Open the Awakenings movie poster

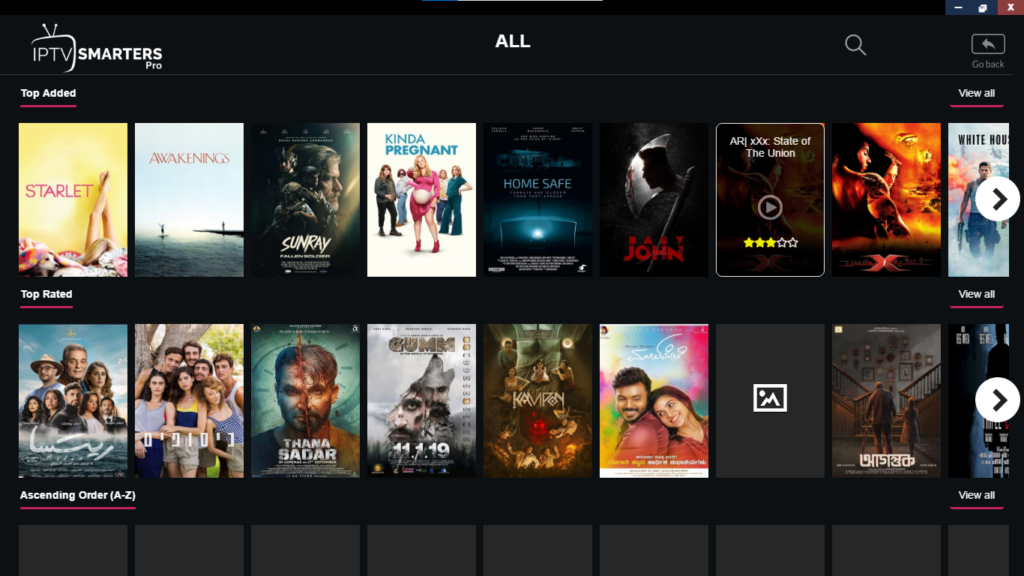point(189,200)
